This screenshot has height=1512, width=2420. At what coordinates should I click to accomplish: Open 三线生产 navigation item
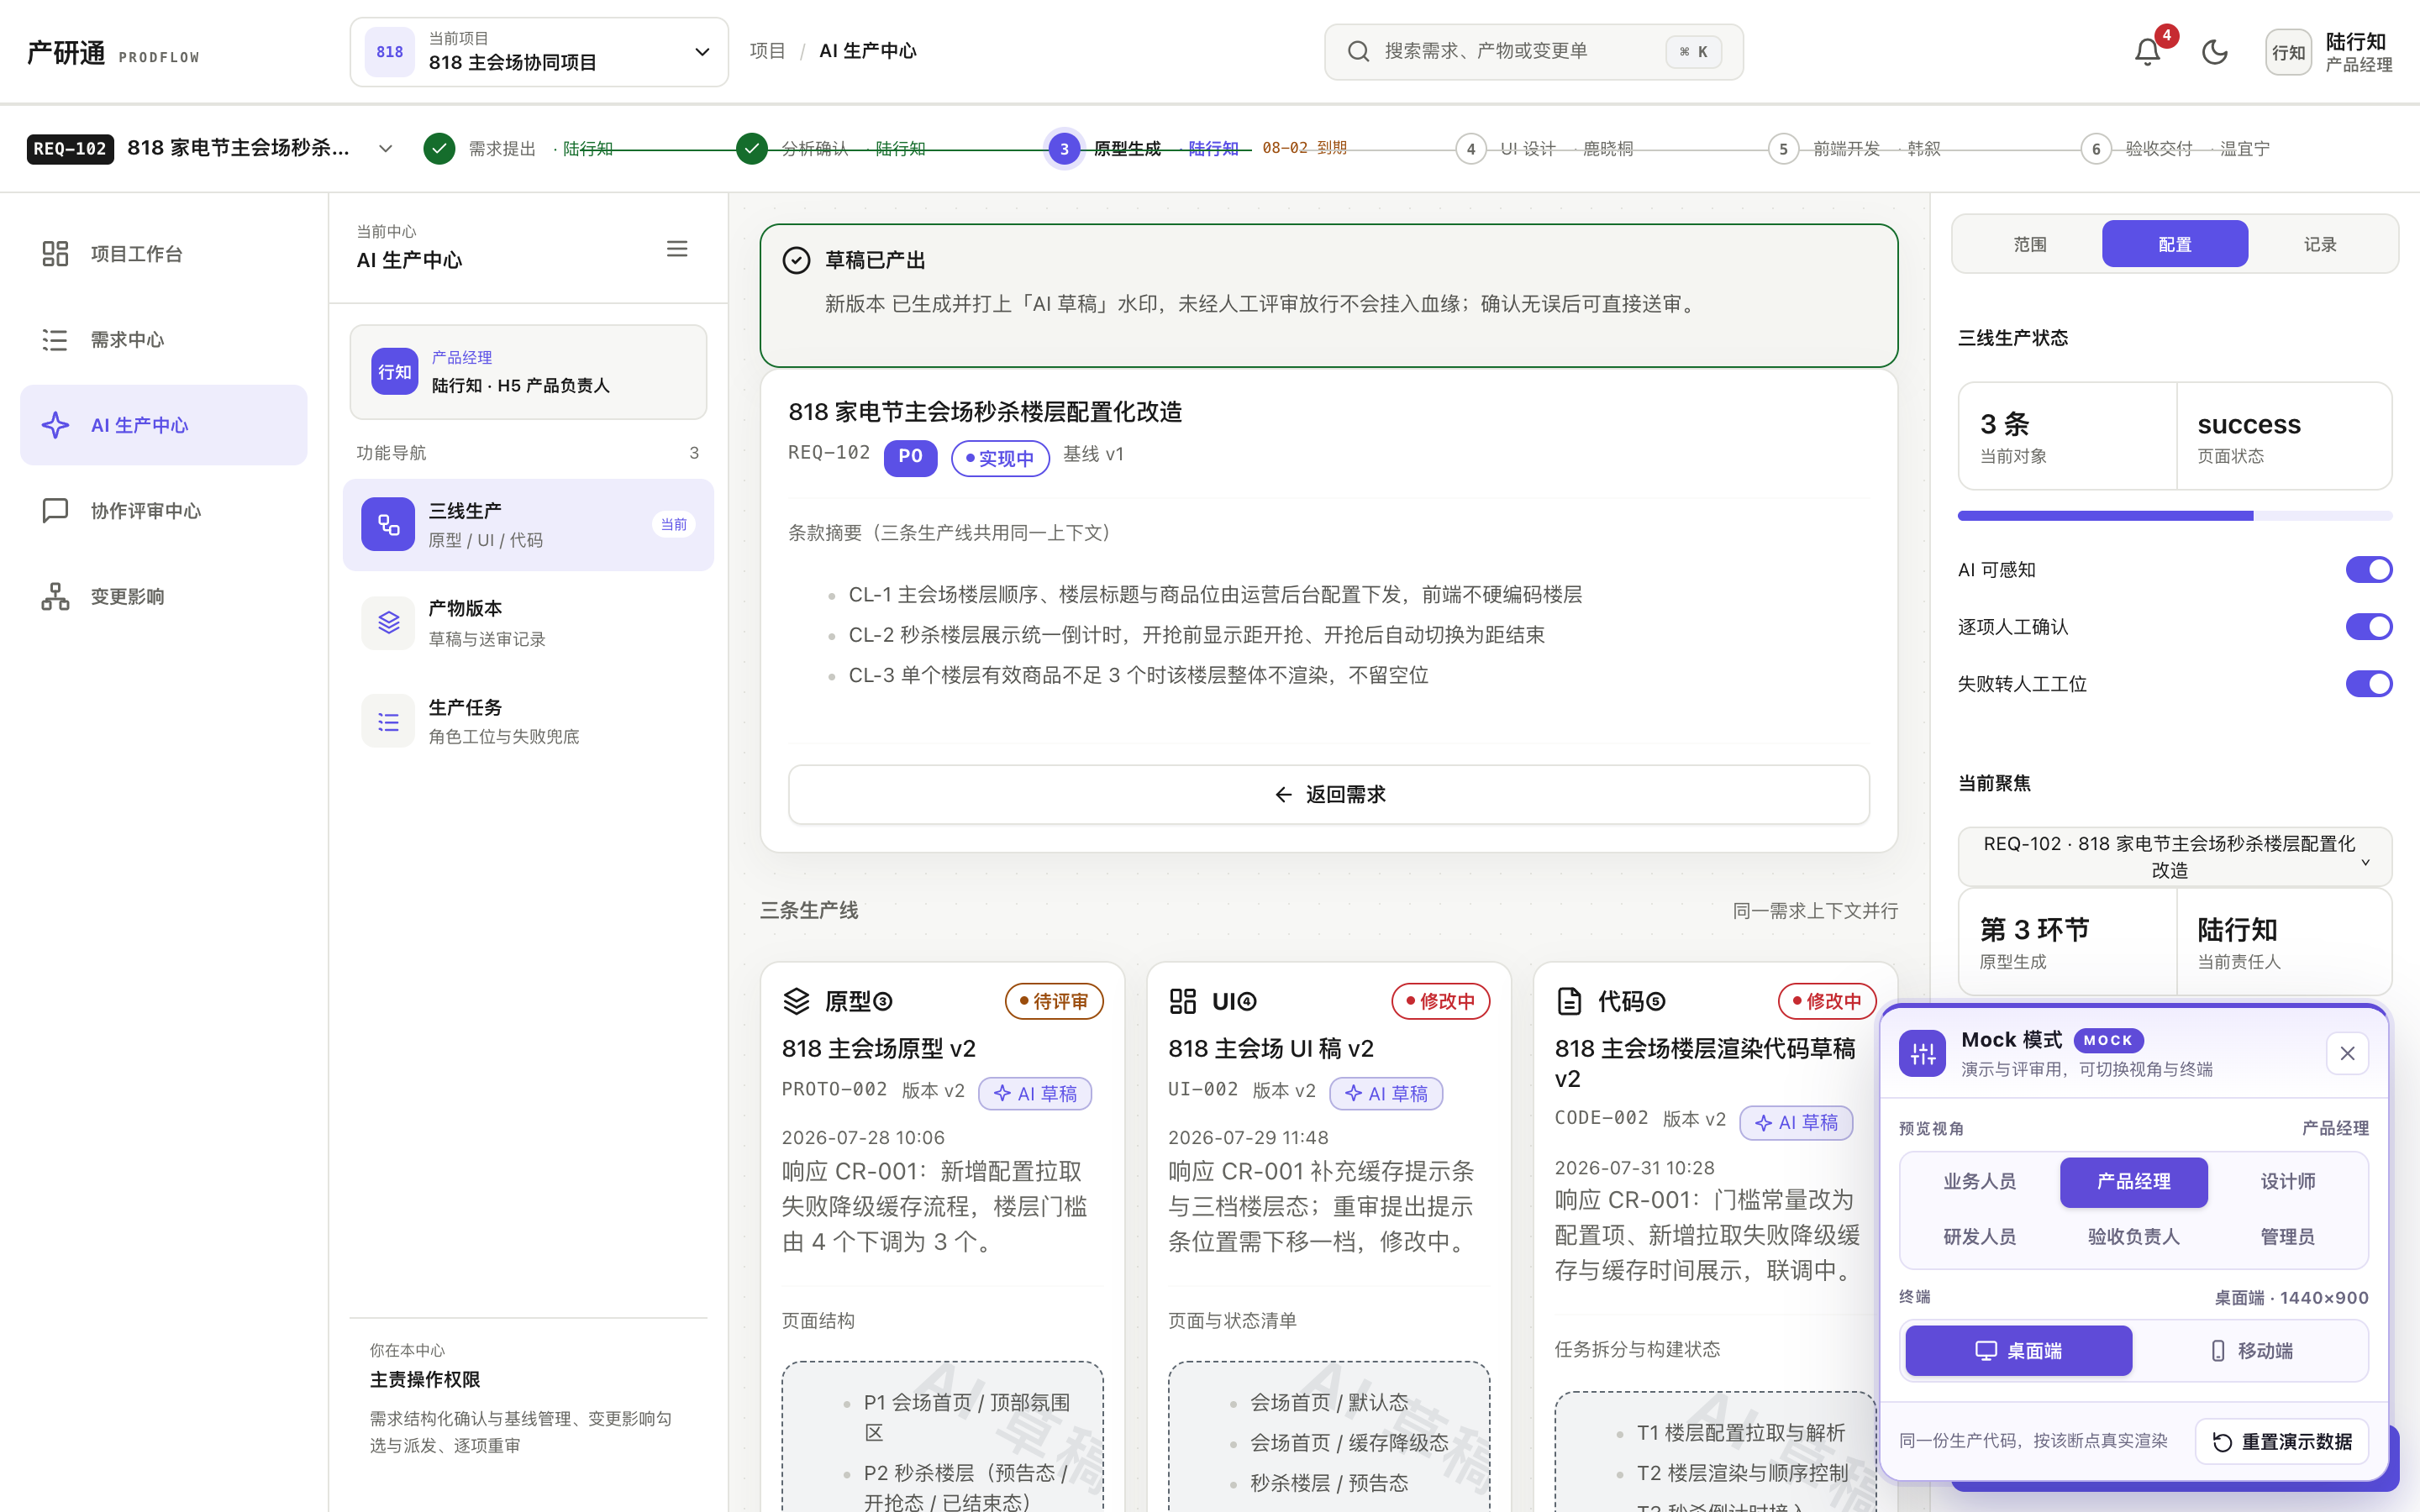point(528,524)
